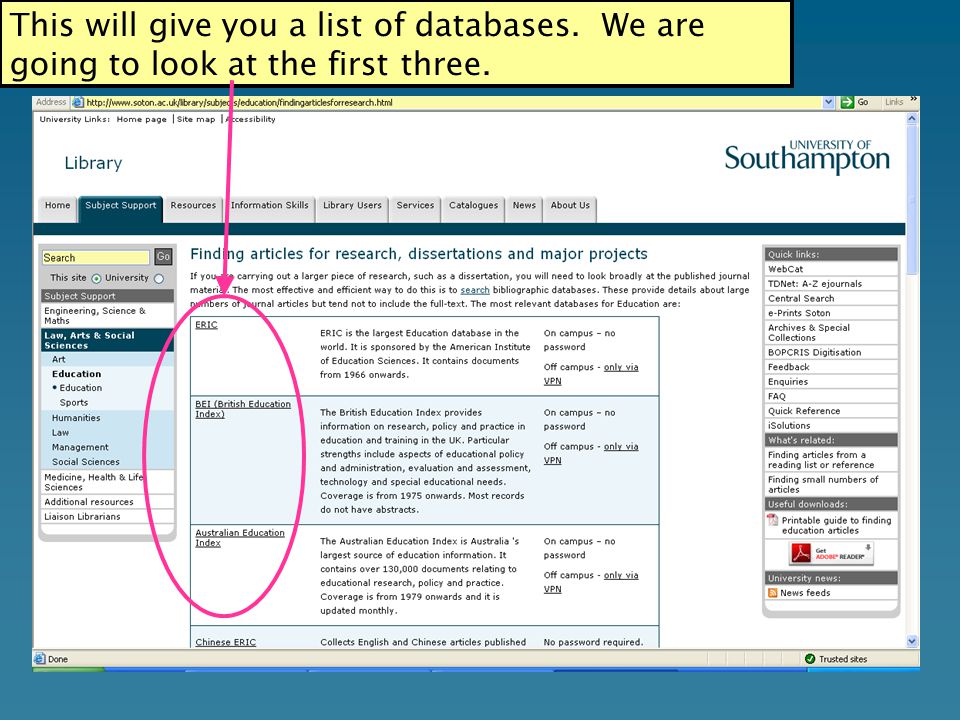
Task: Click the RSS icon beside News feeds
Action: pyautogui.click(x=773, y=593)
